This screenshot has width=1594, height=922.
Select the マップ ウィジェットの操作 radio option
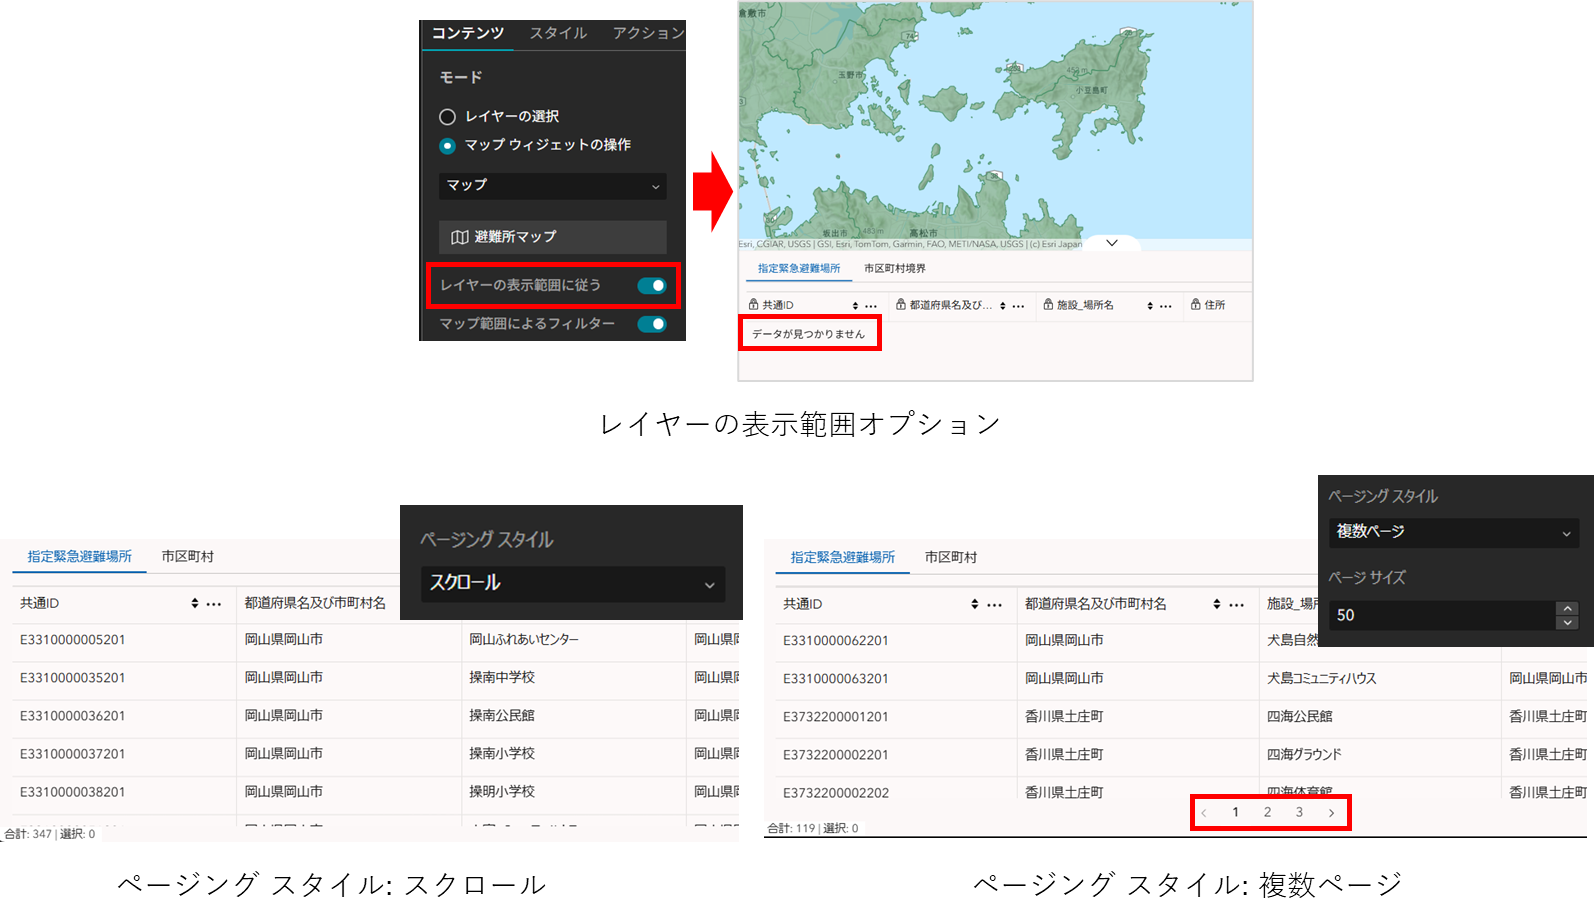click(x=448, y=146)
